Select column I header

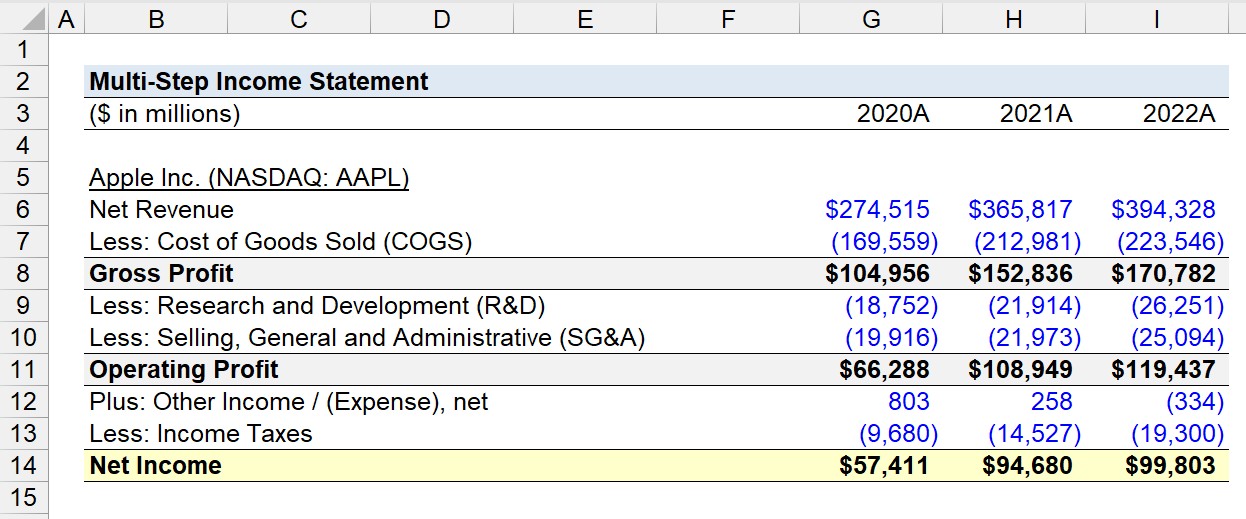tap(1157, 16)
